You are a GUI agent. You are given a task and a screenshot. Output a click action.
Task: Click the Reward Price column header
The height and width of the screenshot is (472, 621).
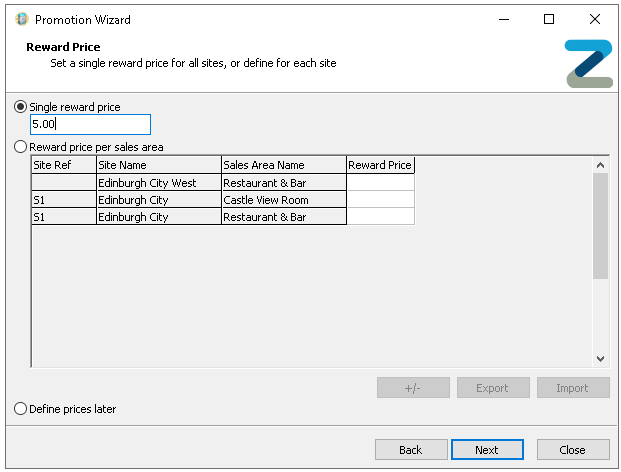(380, 165)
